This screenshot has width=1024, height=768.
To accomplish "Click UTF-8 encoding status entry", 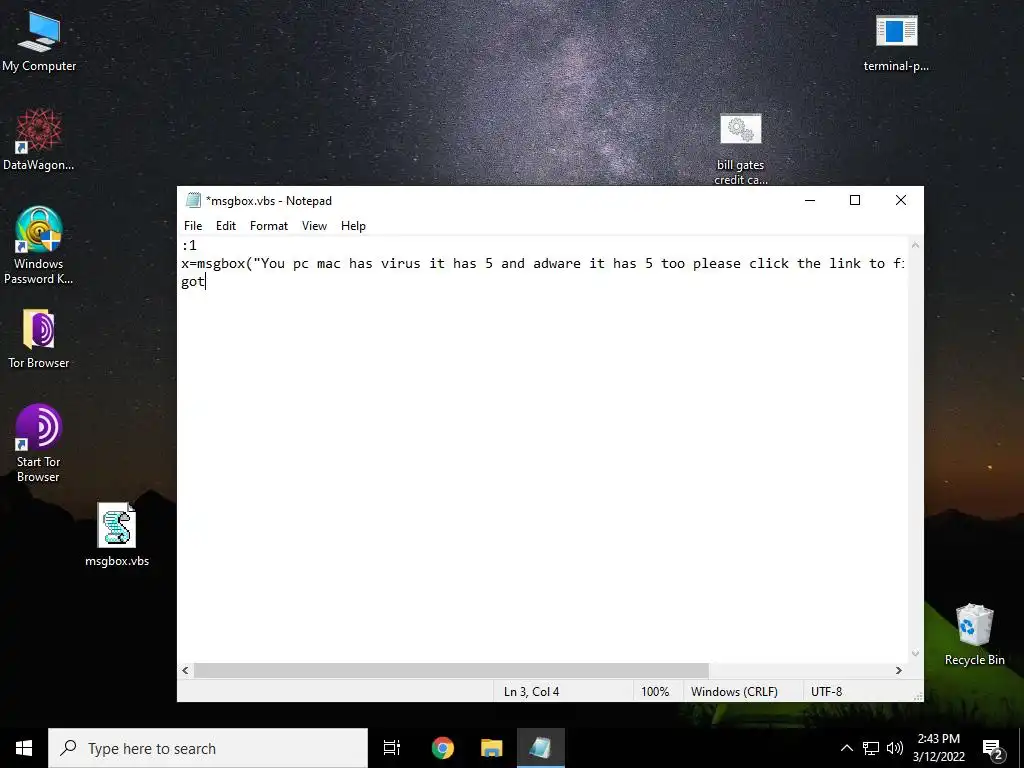I will [x=827, y=692].
